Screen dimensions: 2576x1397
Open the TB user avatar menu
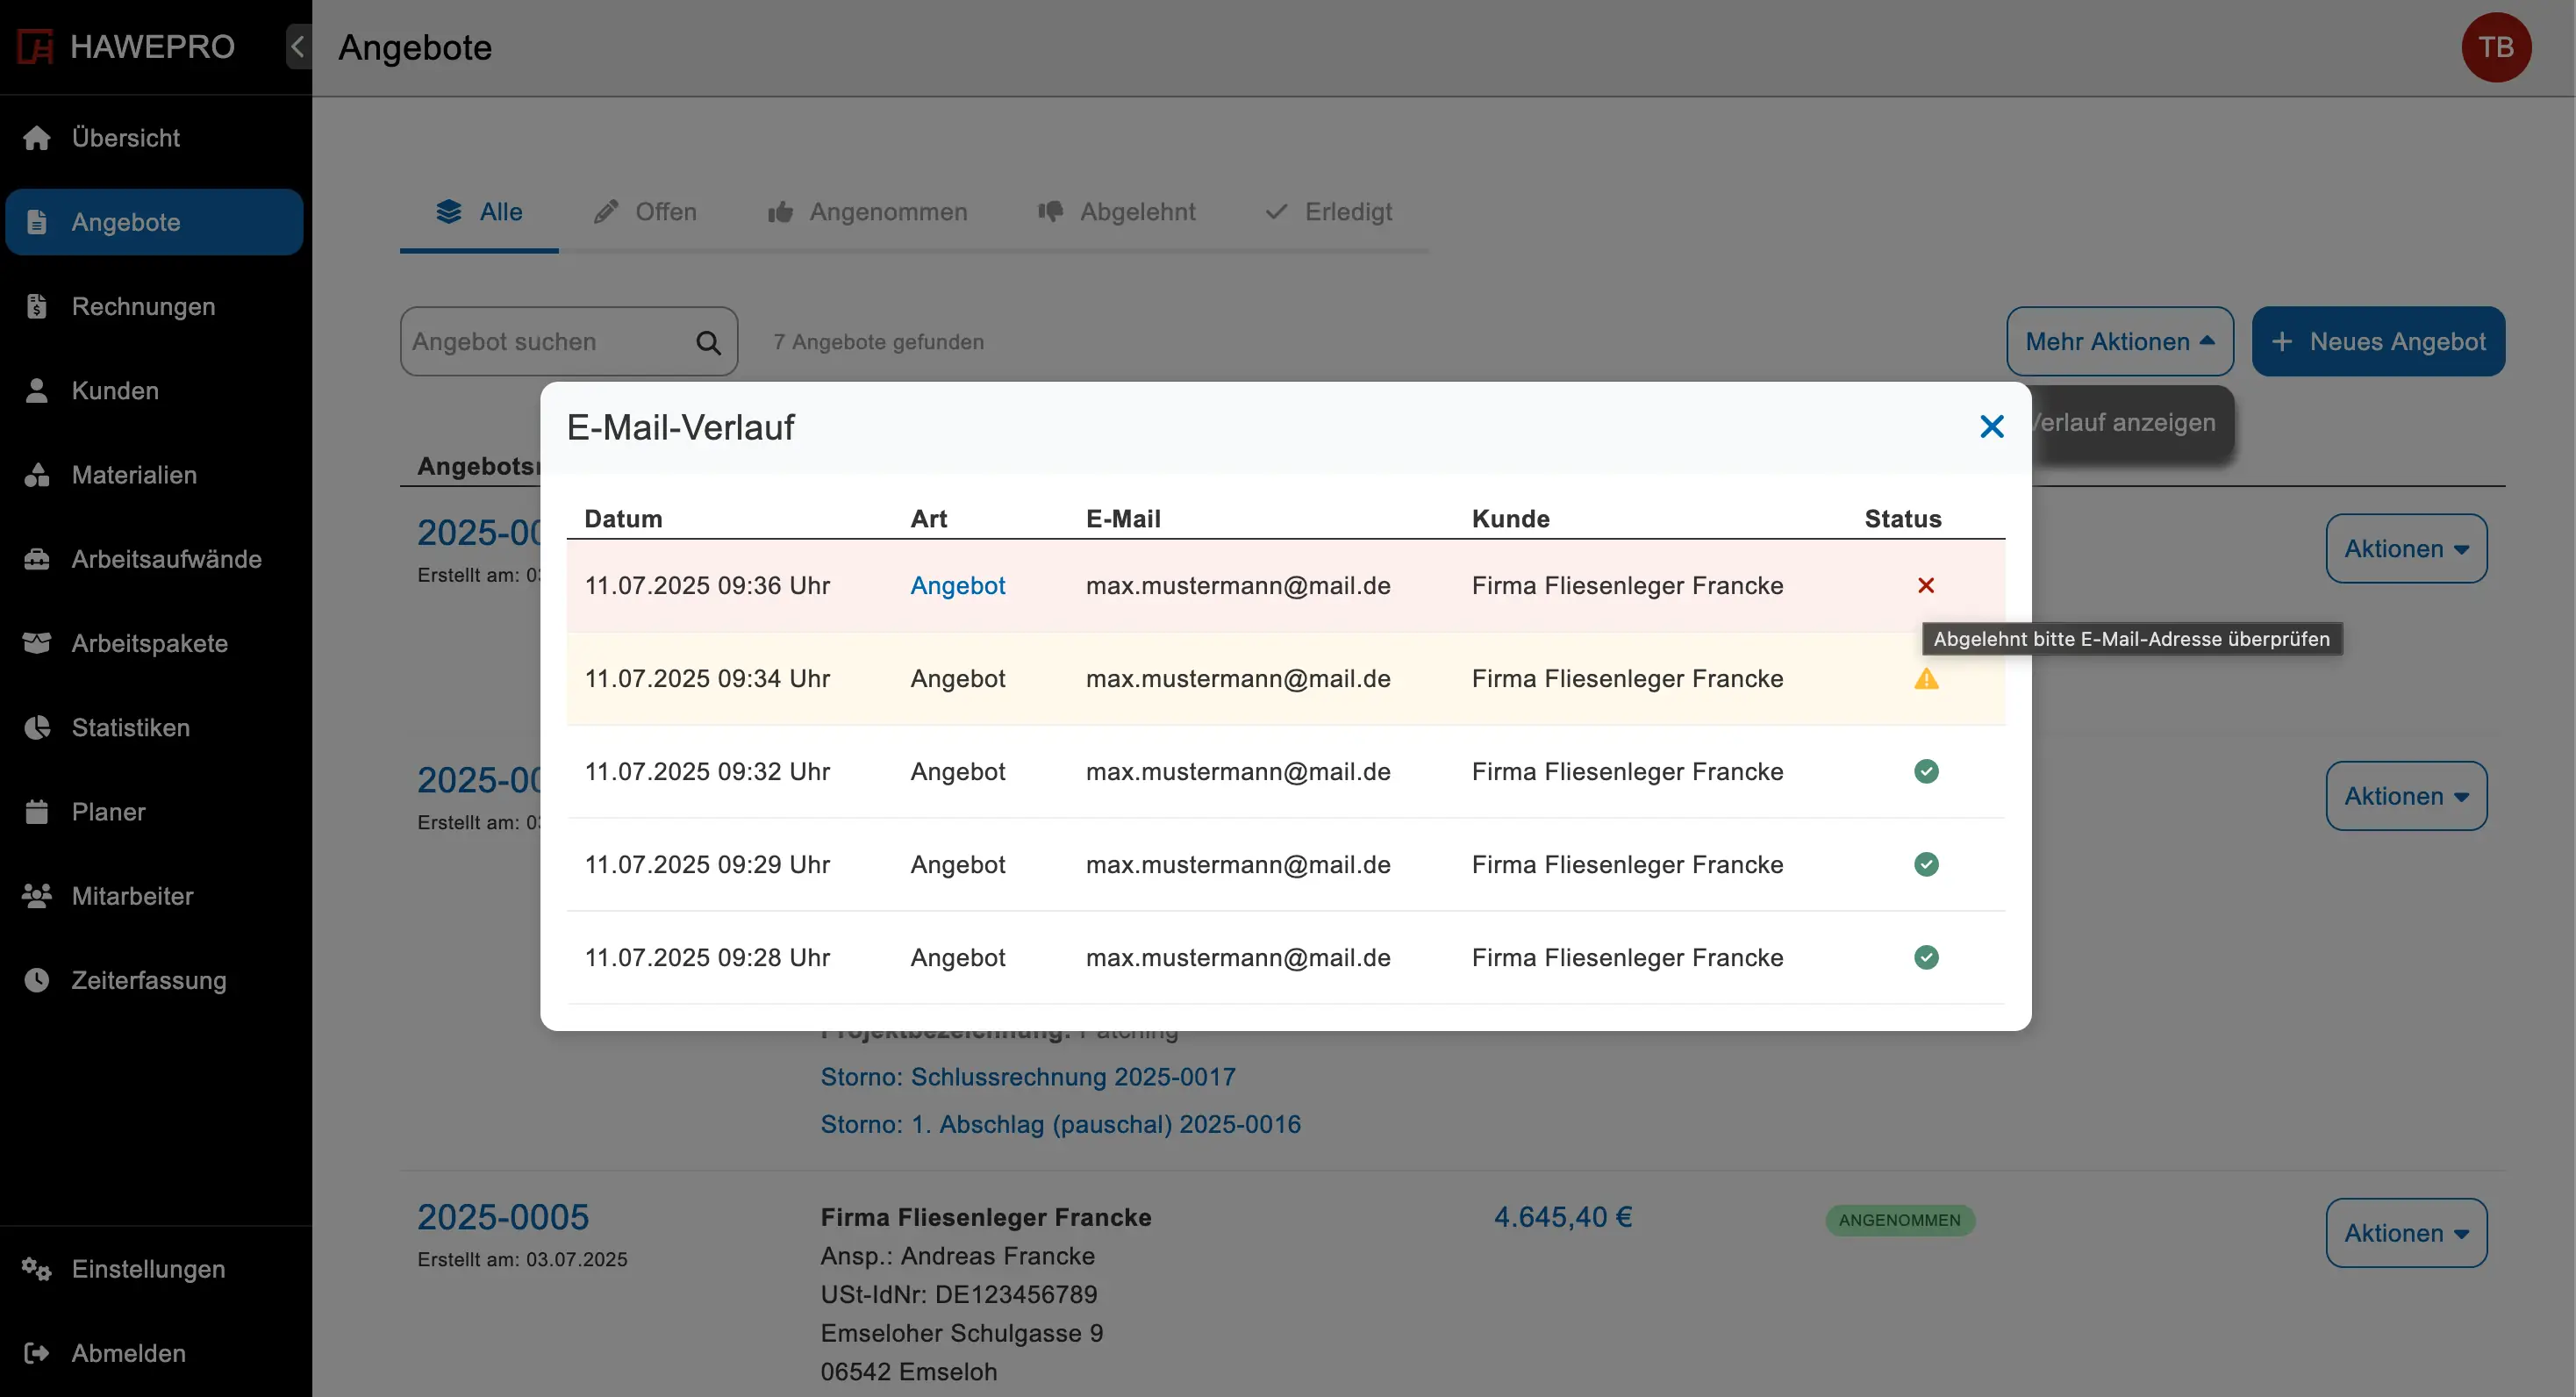(x=2496, y=47)
